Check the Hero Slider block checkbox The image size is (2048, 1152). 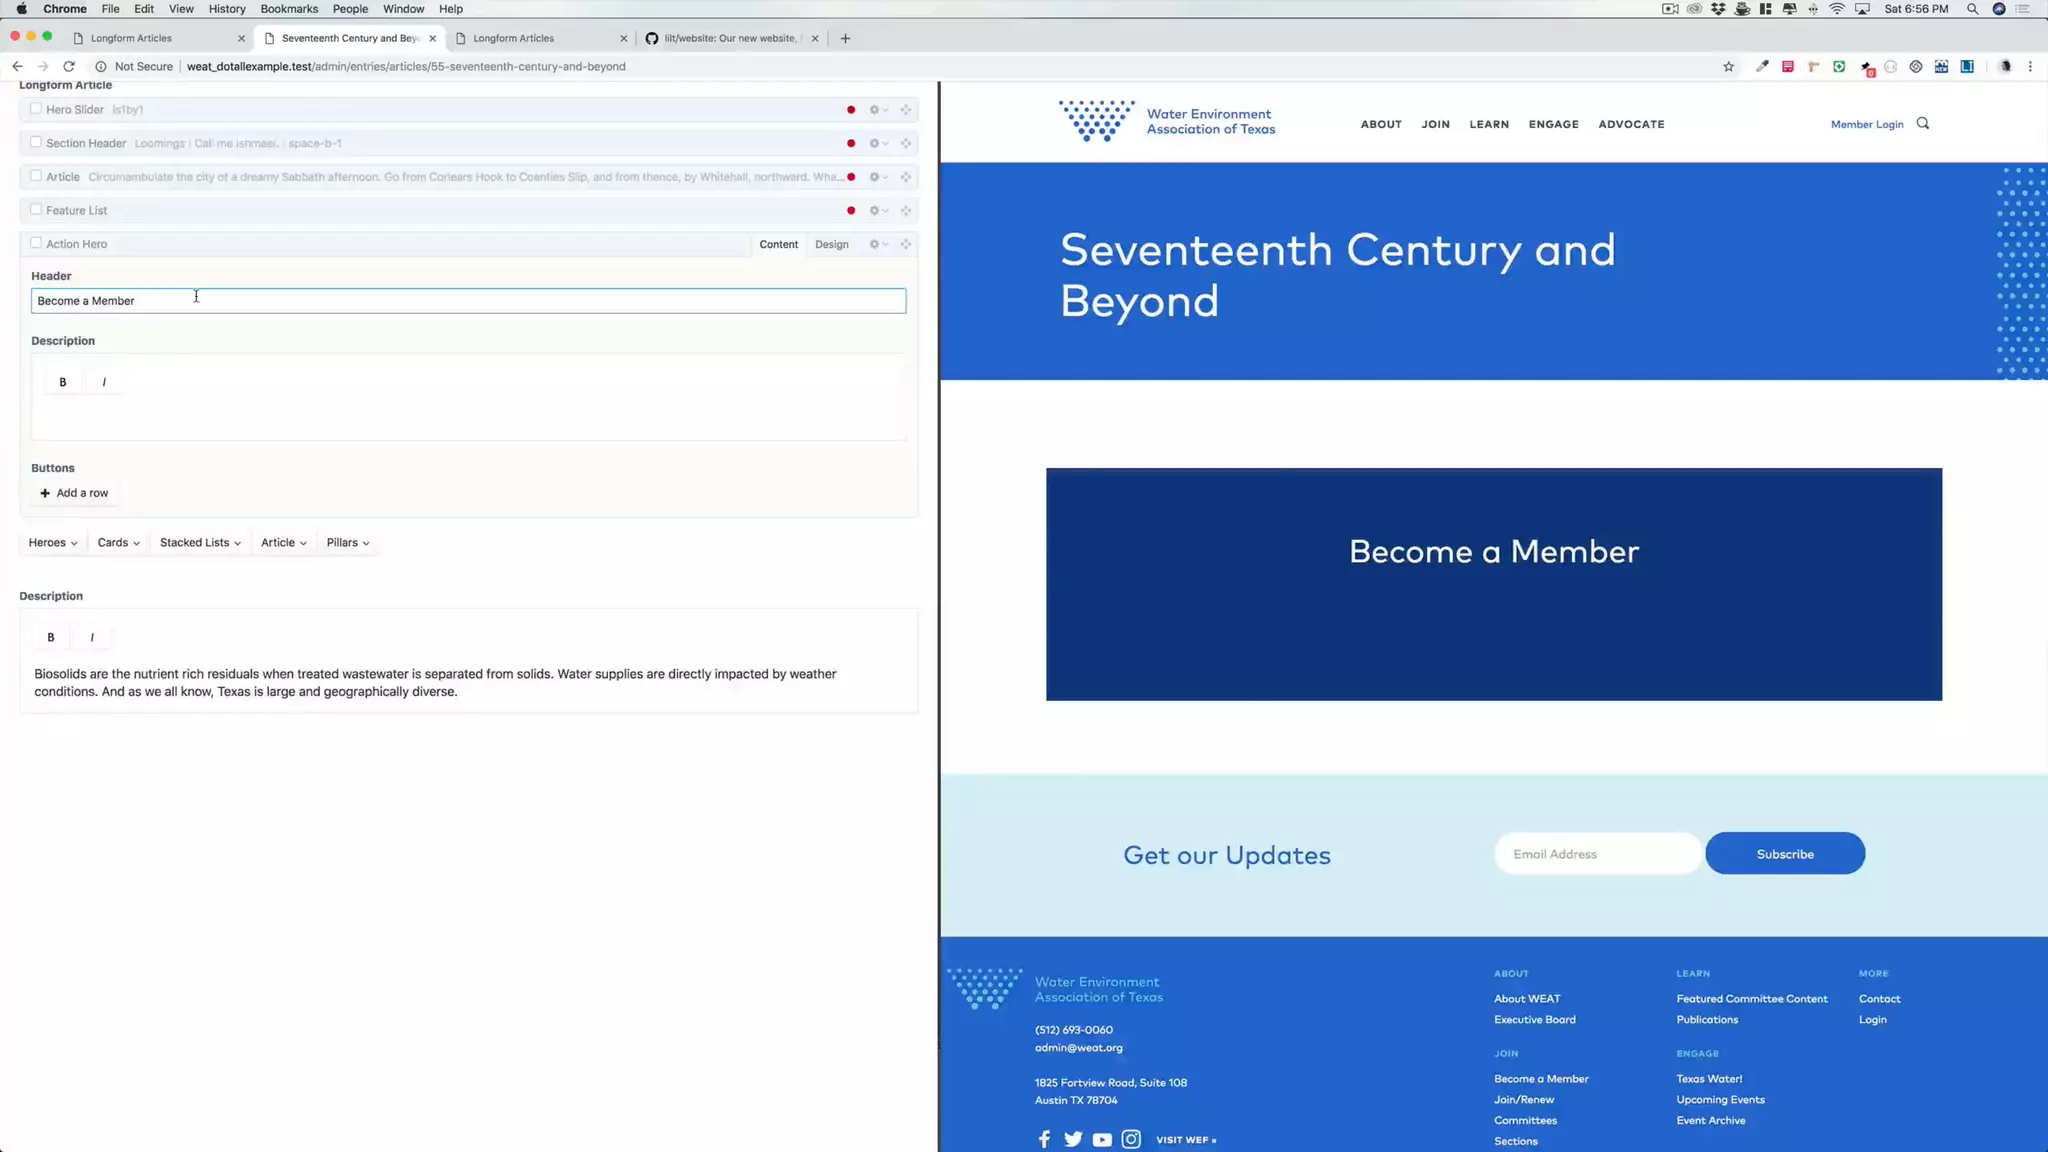(x=36, y=109)
